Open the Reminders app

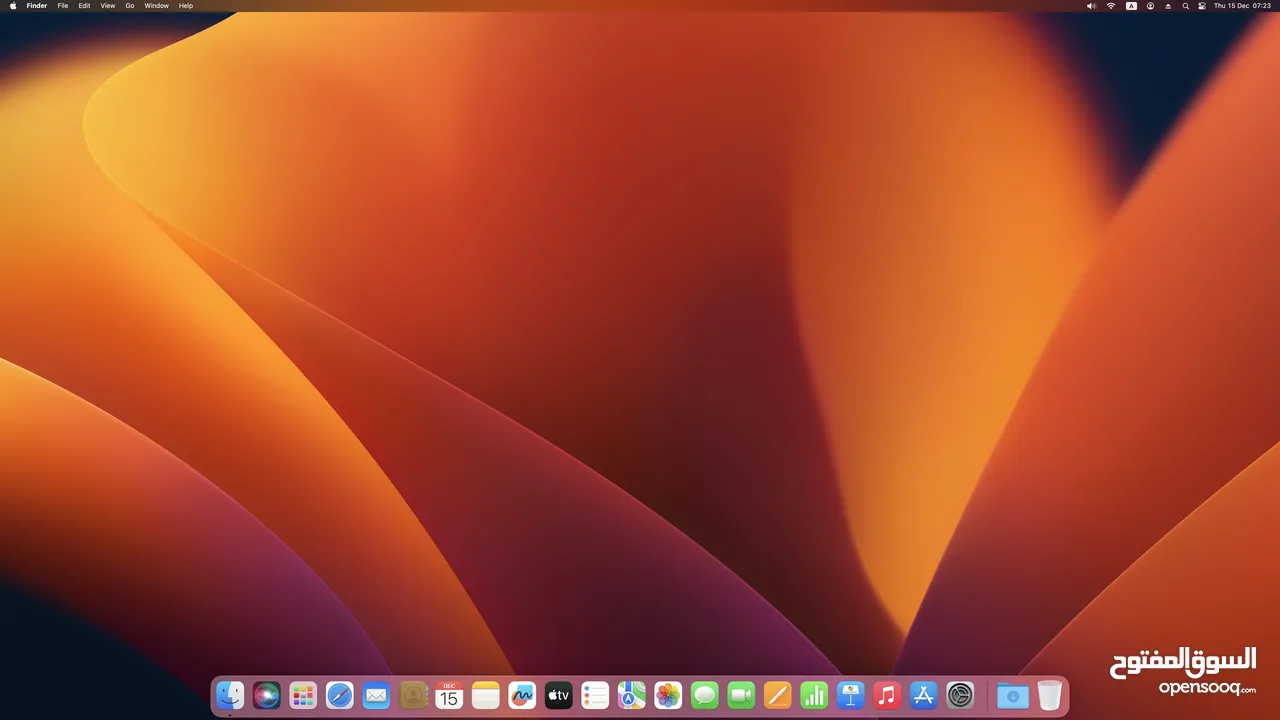595,695
